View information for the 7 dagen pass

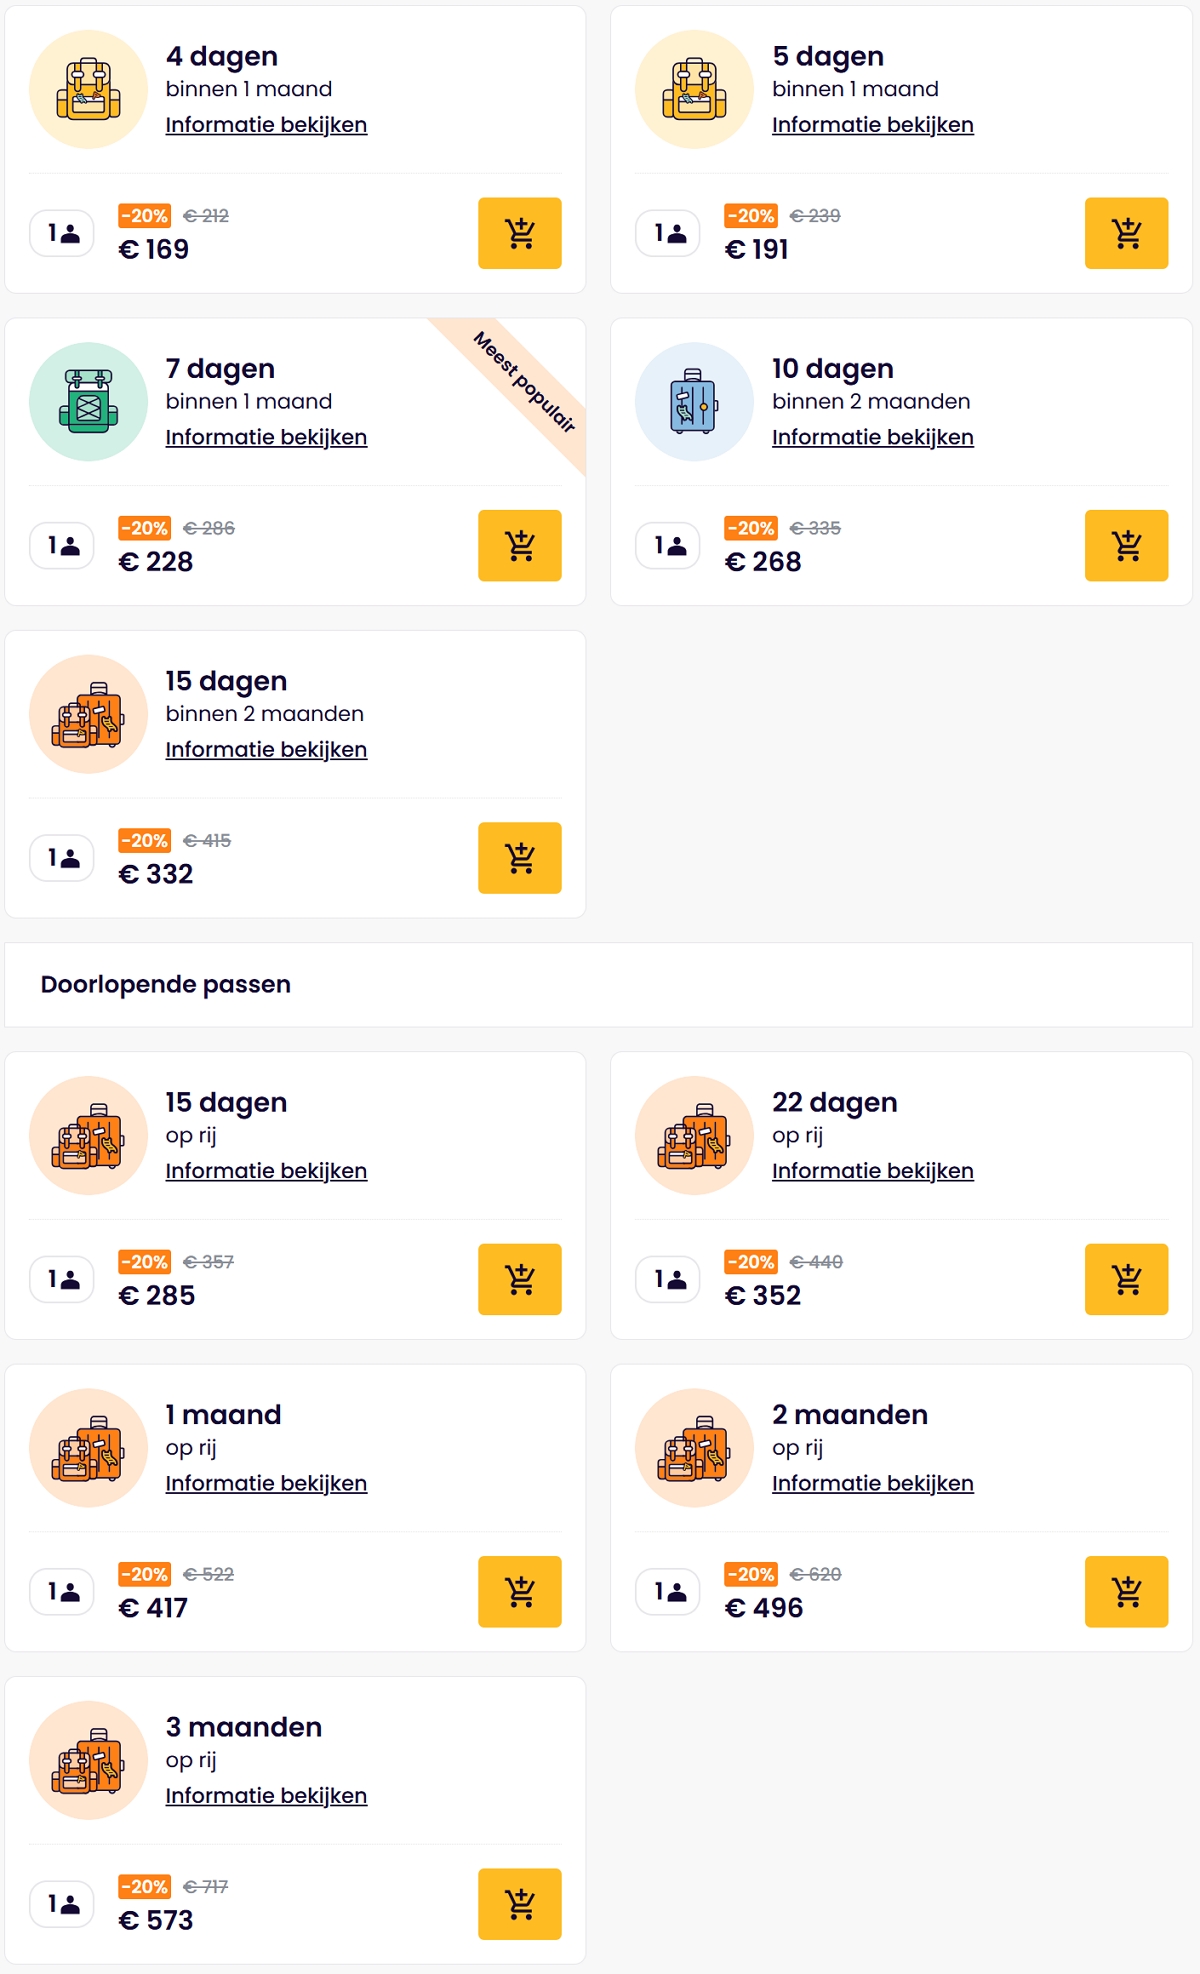266,437
